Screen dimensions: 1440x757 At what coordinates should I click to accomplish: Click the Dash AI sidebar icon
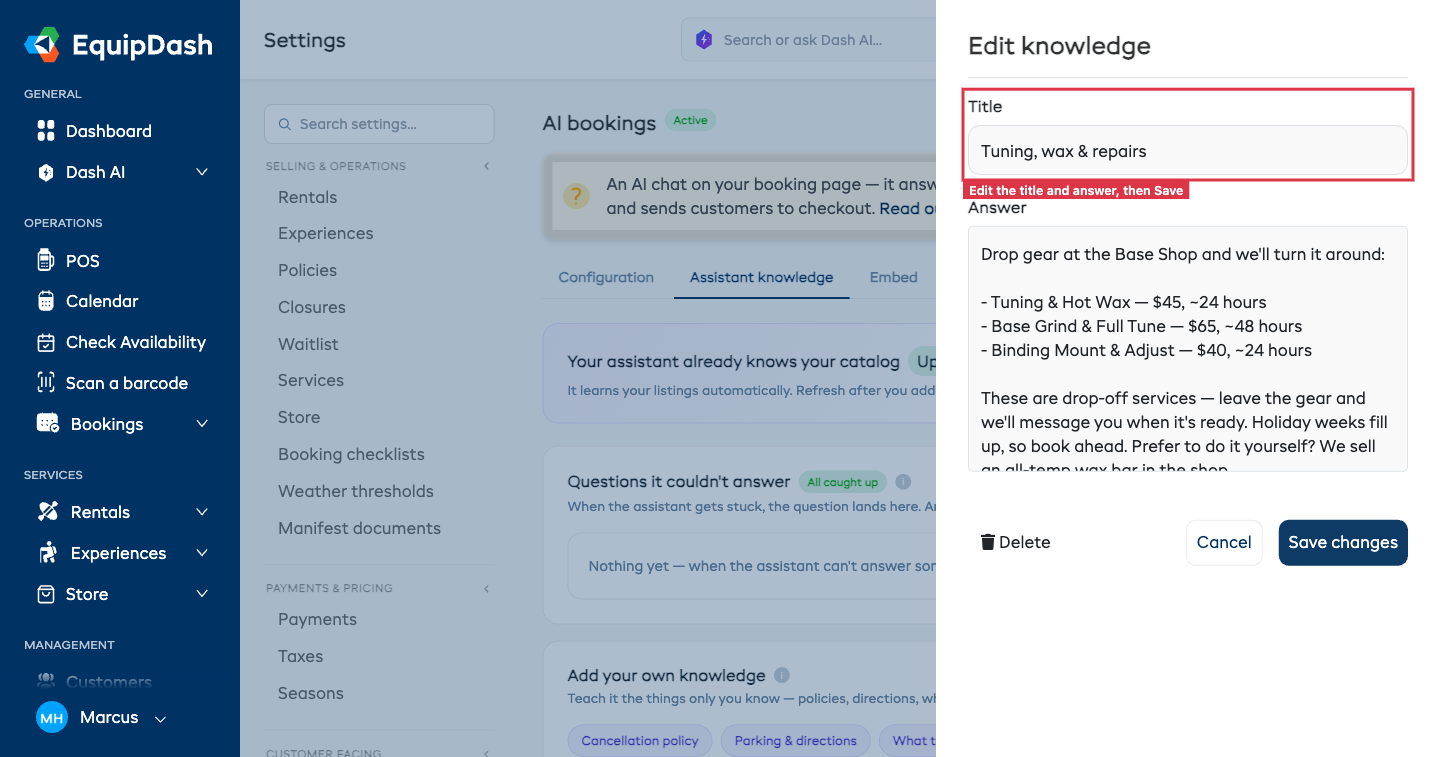(x=46, y=172)
